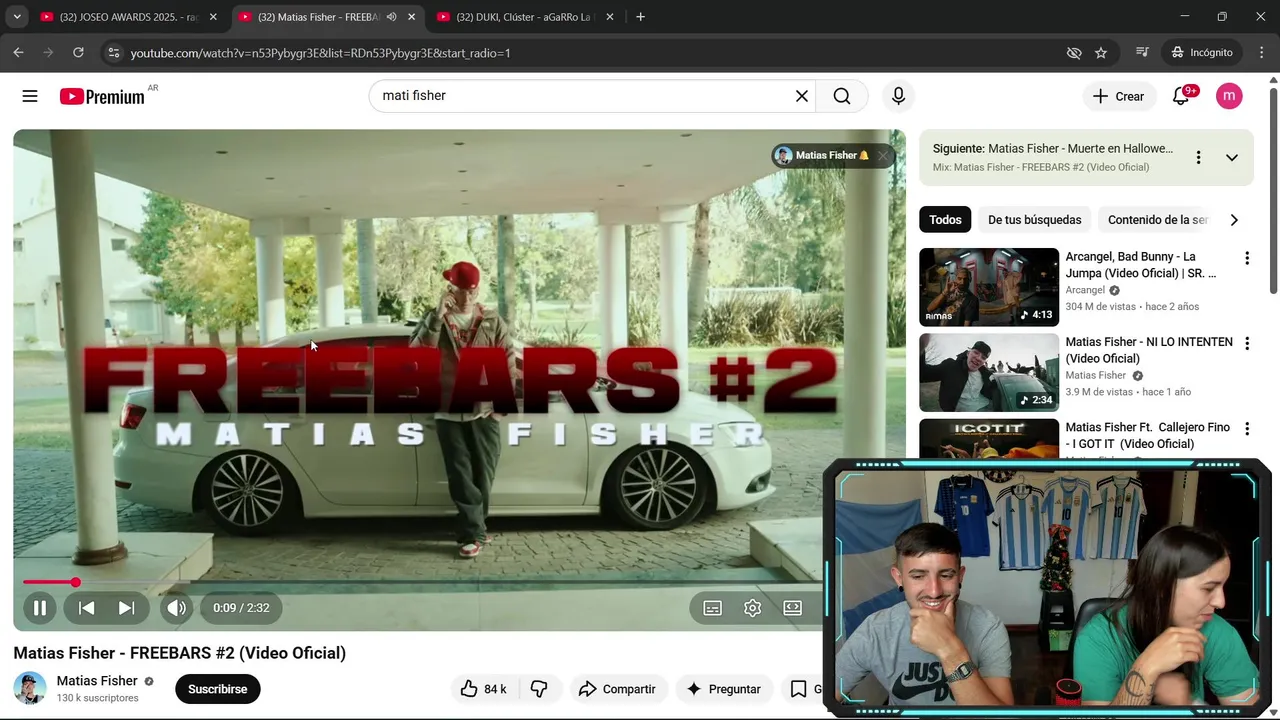Close the JOSEO AWARDS tab
Viewport: 1280px width, 720px height.
(x=213, y=17)
